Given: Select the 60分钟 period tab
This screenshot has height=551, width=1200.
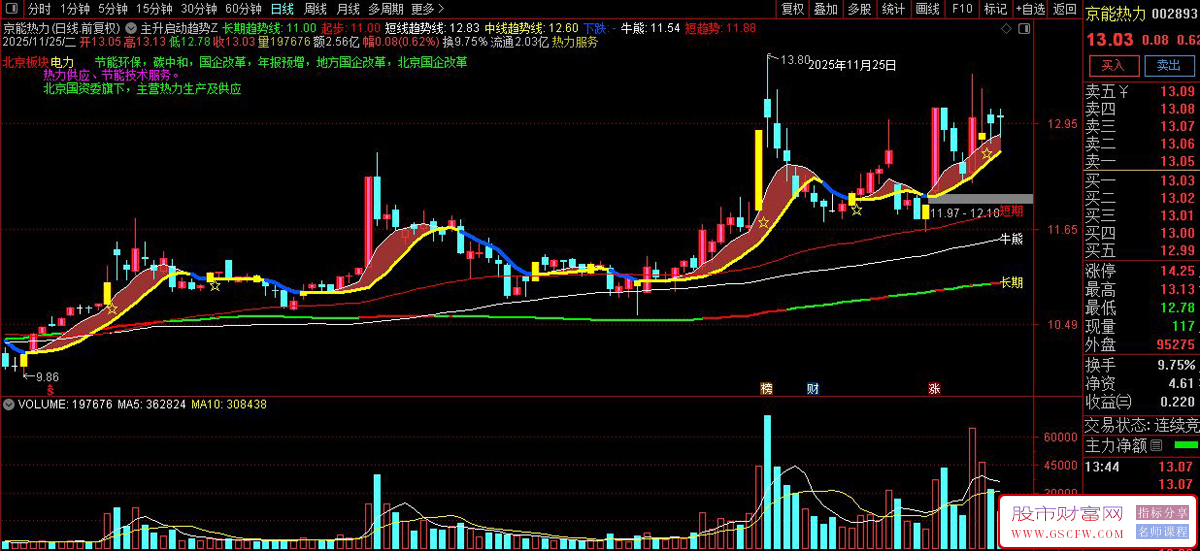Looking at the screenshot, I should [x=242, y=9].
